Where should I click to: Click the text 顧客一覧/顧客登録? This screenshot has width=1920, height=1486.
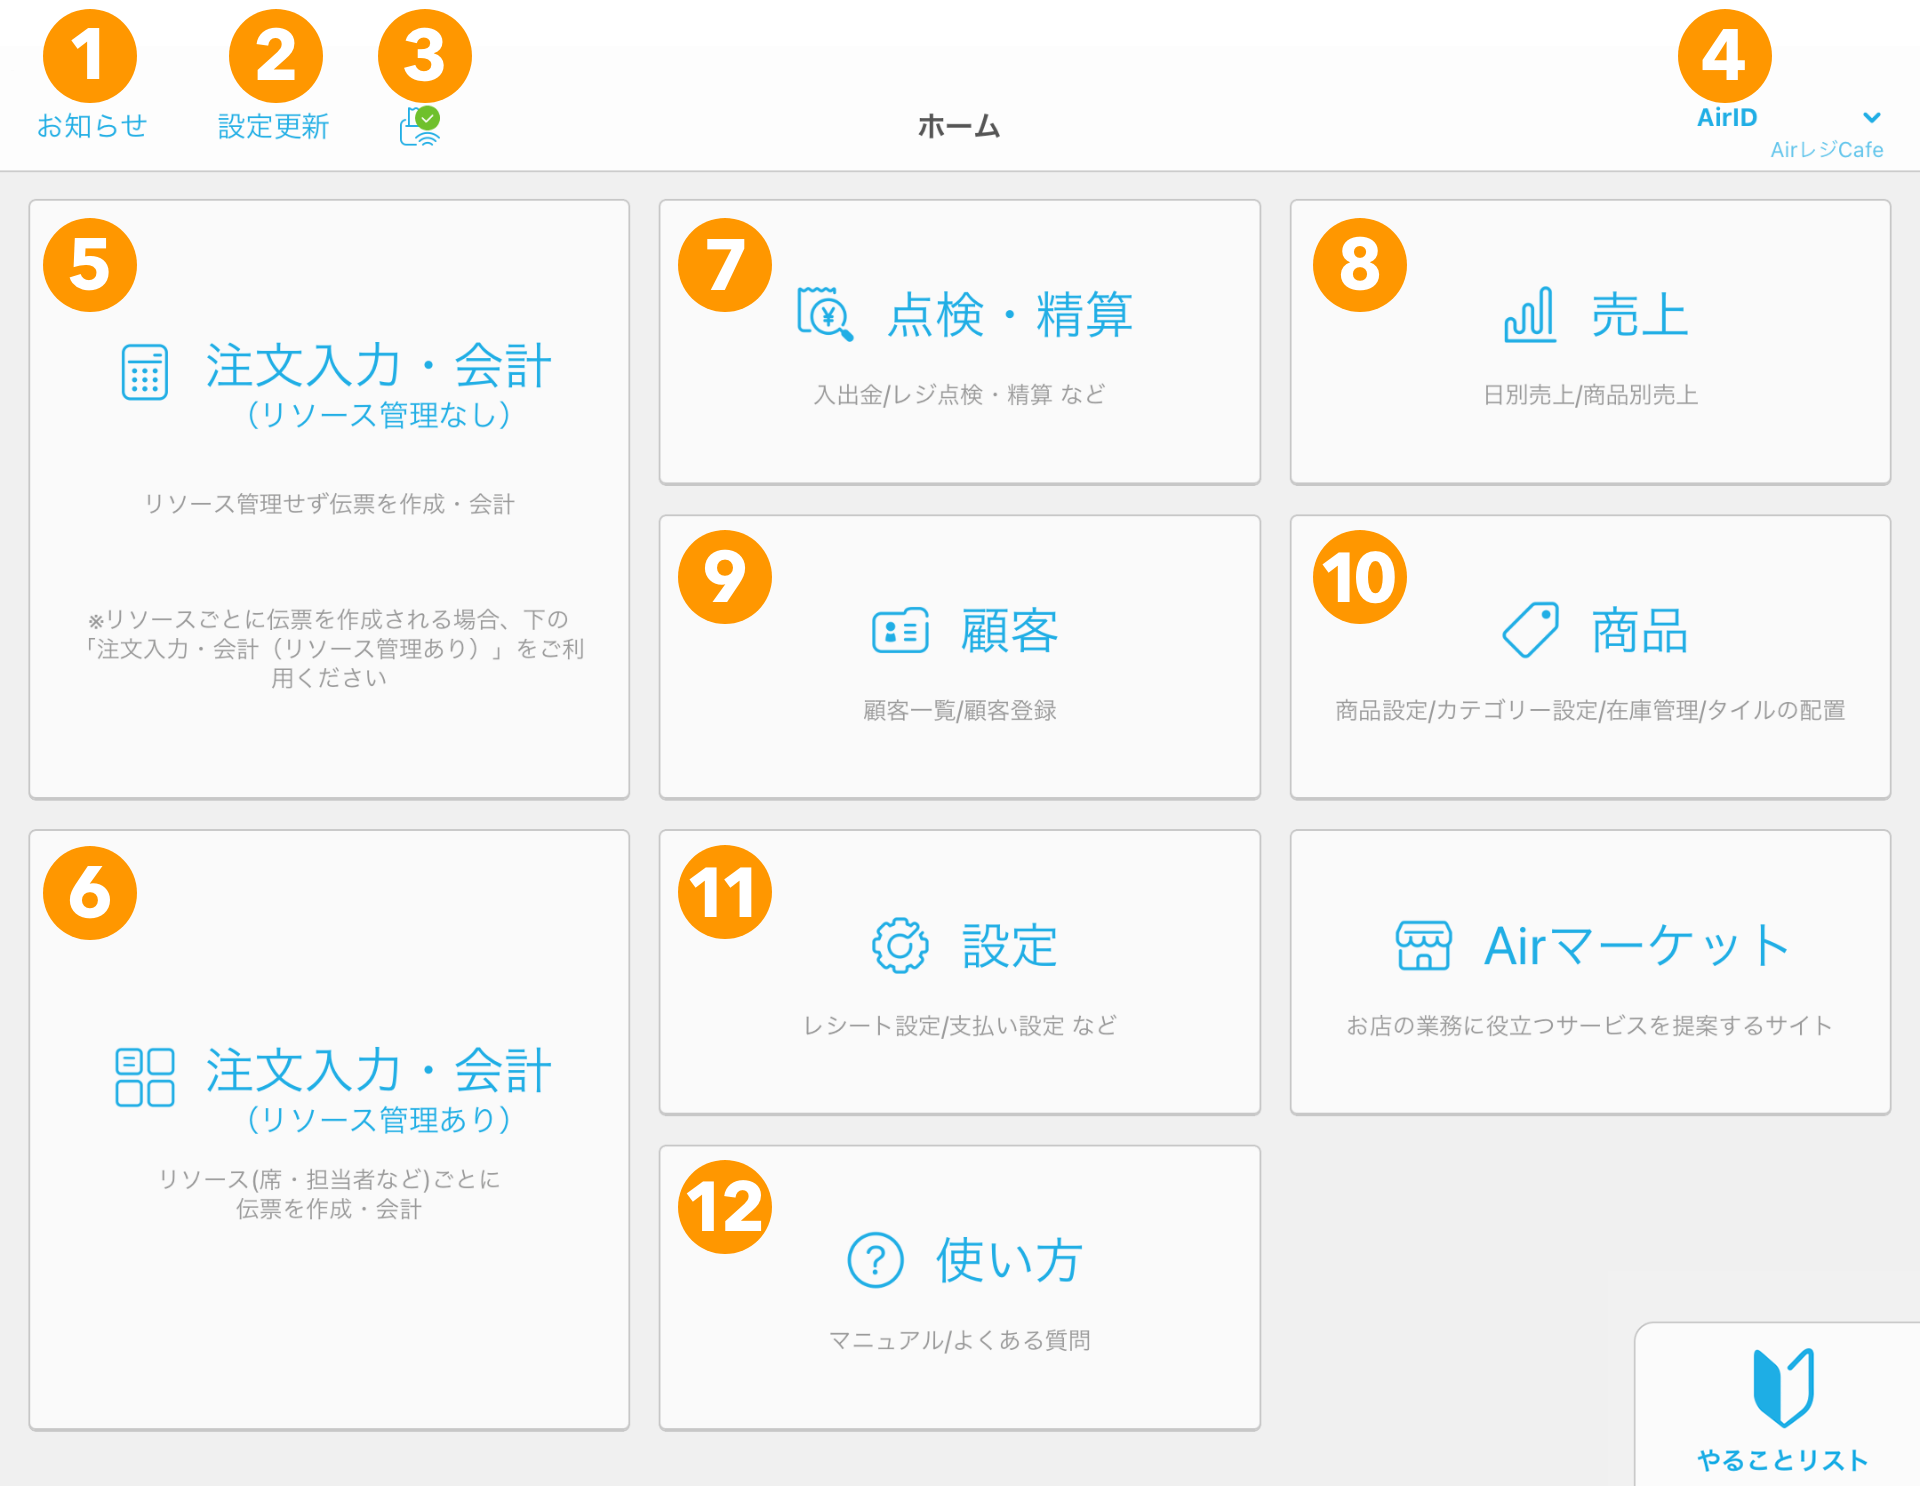point(960,710)
